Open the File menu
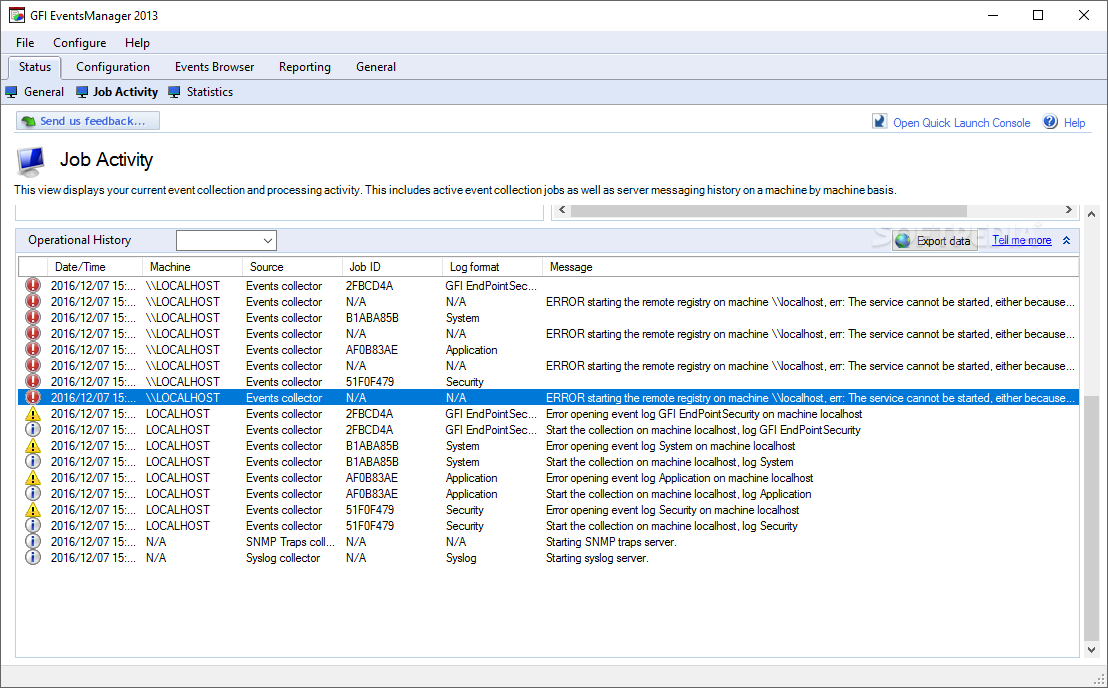The image size is (1108, 688). [25, 43]
